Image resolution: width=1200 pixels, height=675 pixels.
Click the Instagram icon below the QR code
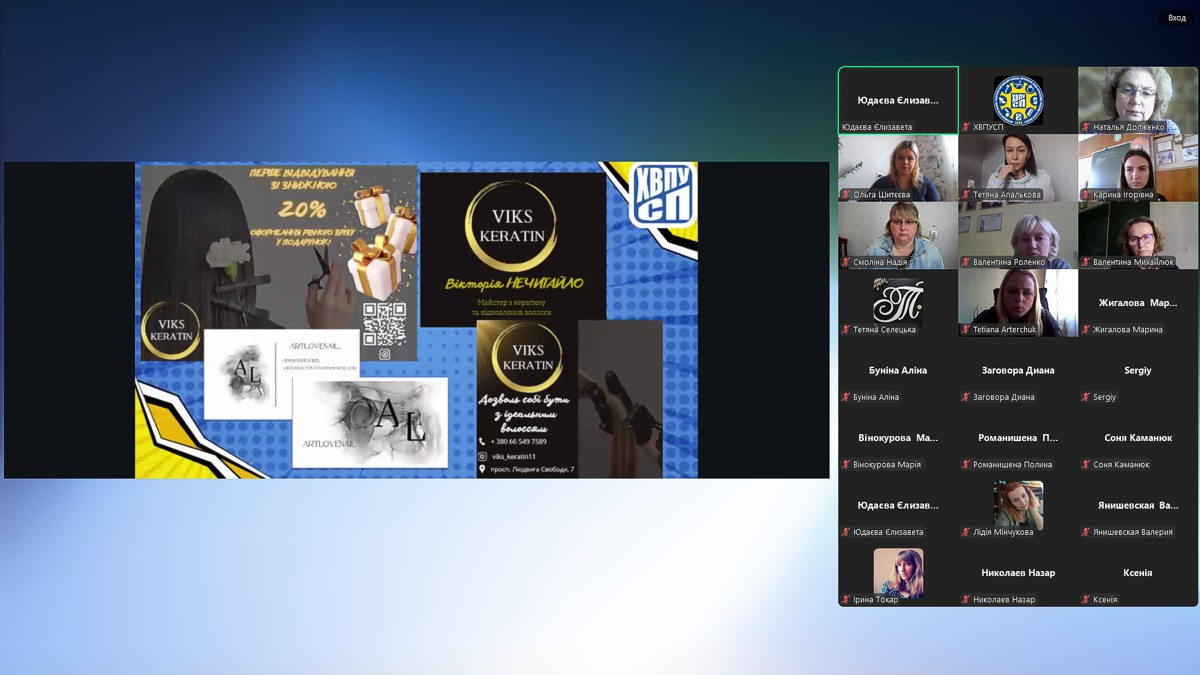click(x=385, y=354)
